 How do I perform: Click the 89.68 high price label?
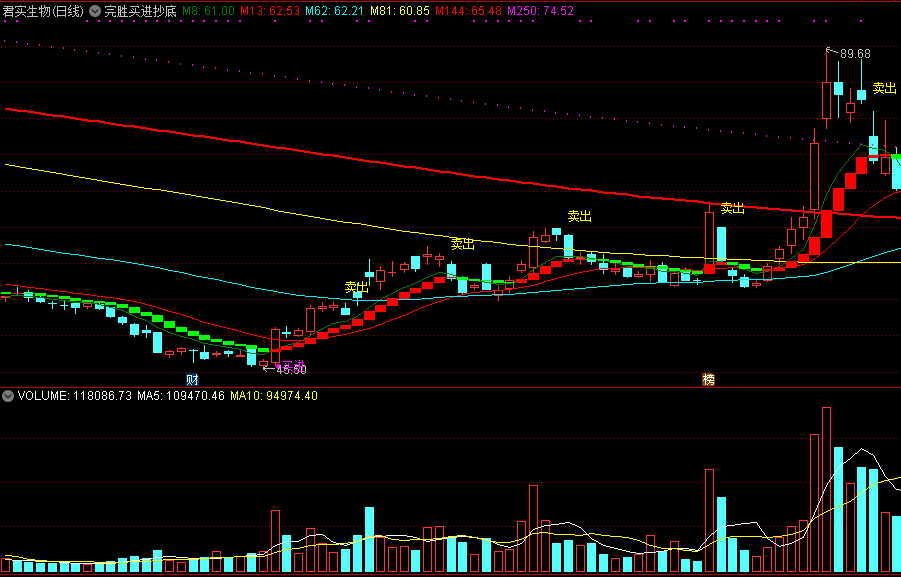(855, 54)
